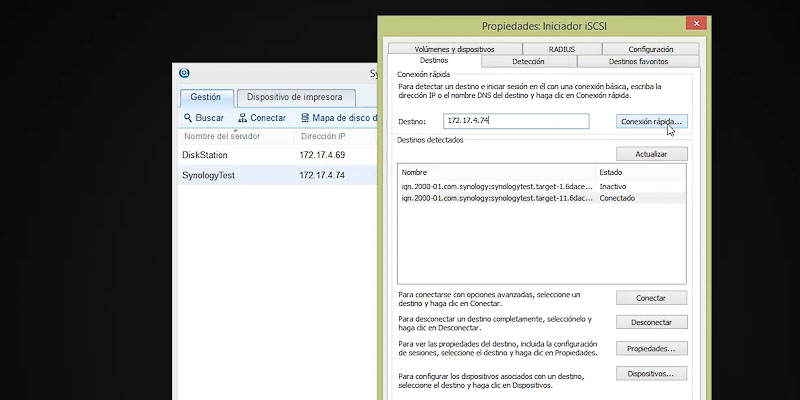This screenshot has height=400, width=800.
Task: Click the Conectado status cell
Action: (x=617, y=198)
